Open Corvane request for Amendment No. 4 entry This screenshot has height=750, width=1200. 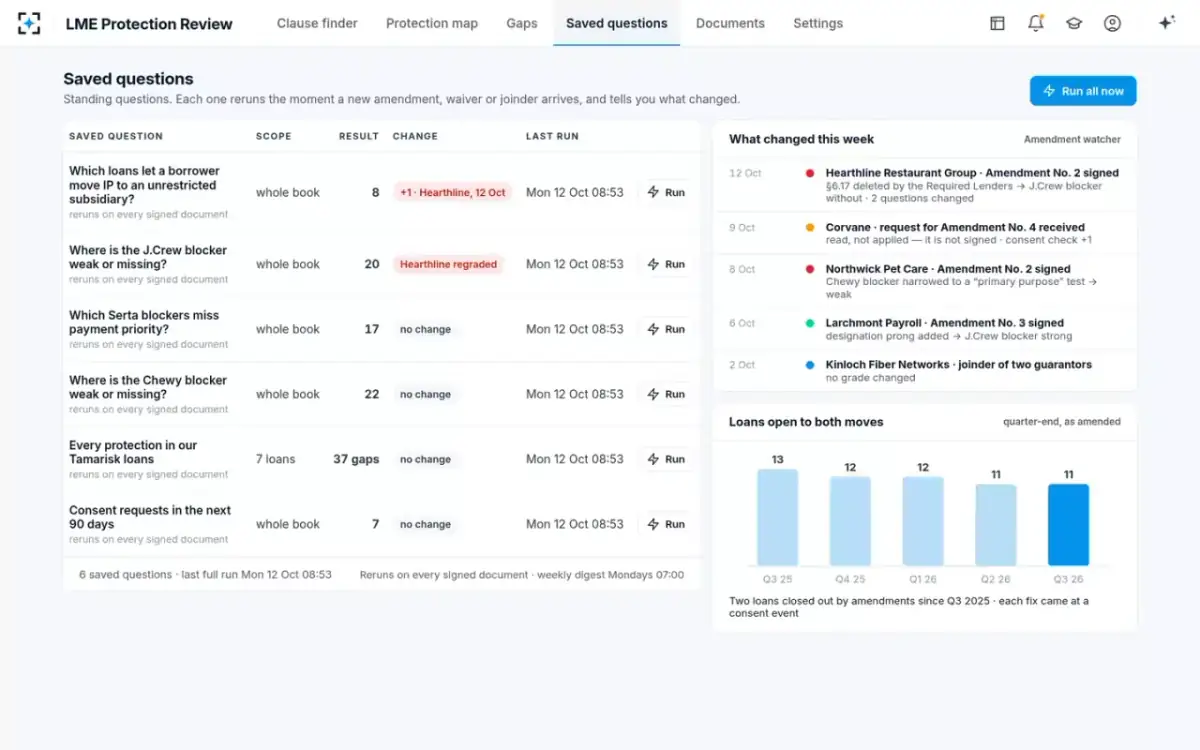pyautogui.click(x=924, y=233)
